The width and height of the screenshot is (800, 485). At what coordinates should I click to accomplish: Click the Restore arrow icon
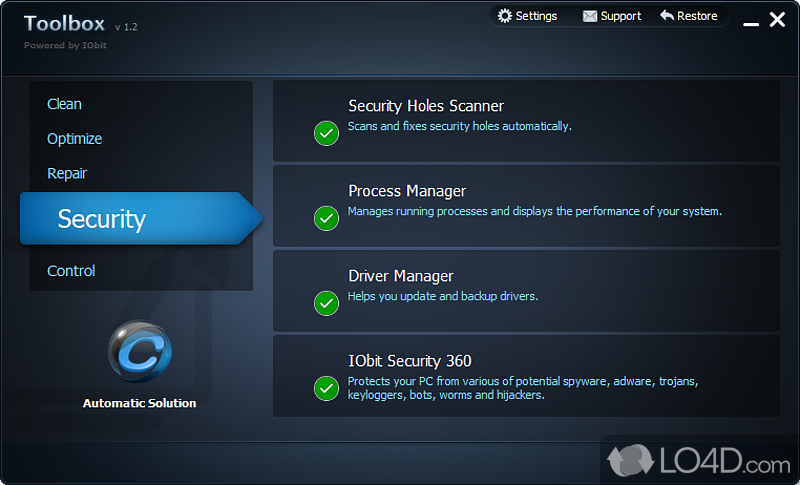[x=667, y=16]
